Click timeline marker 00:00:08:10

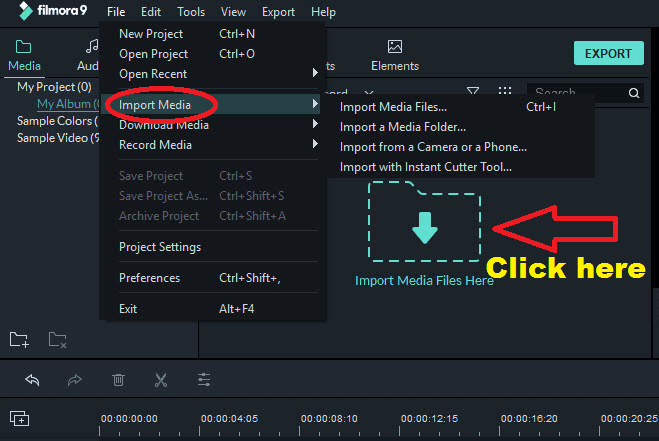[329, 419]
